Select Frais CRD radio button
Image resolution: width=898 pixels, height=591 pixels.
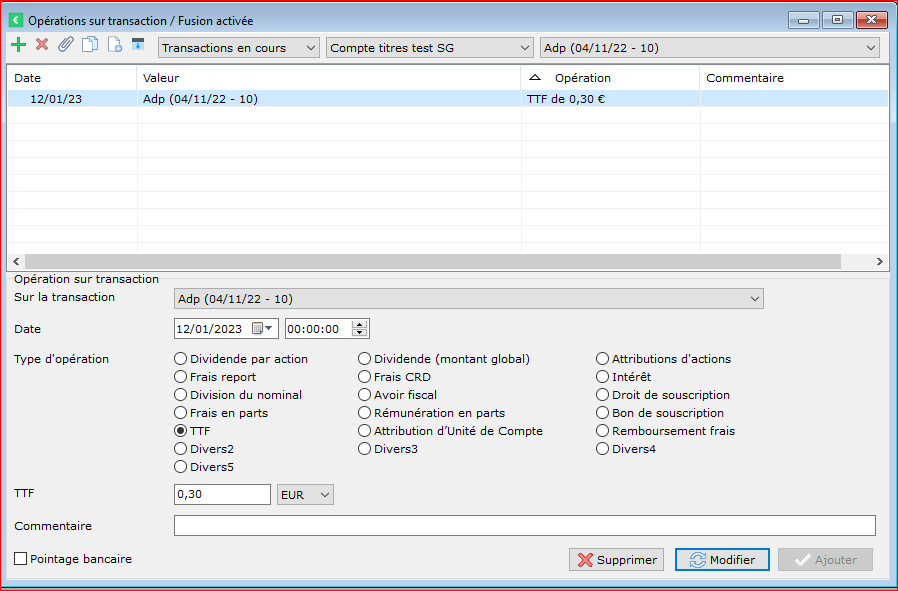pos(364,377)
